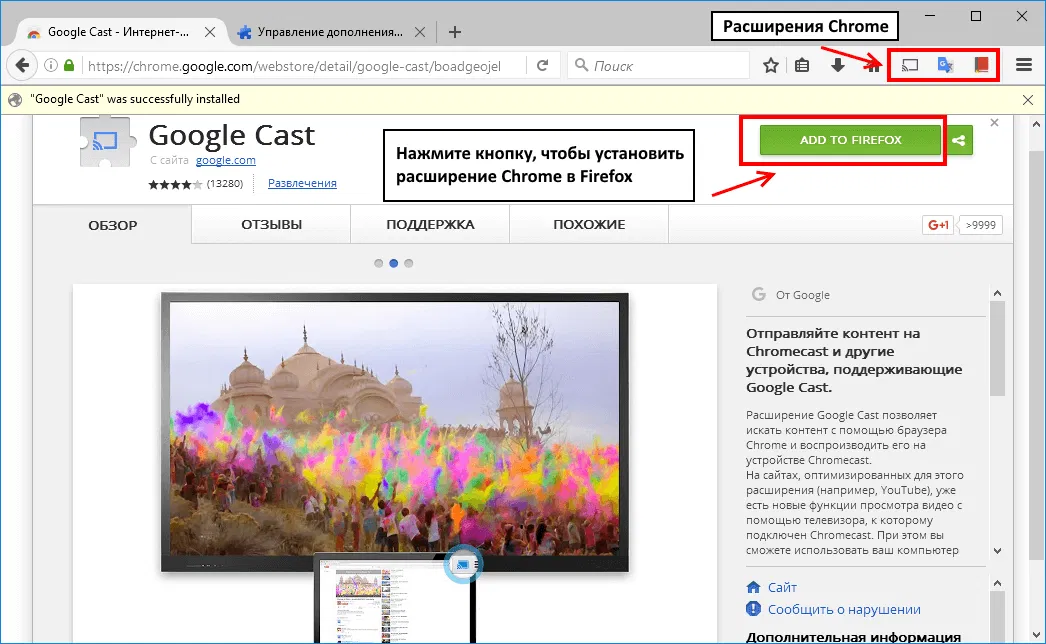The height and width of the screenshot is (644, 1046).
Task: Switch to the ОТЗЫВЫ tab
Action: pos(270,225)
